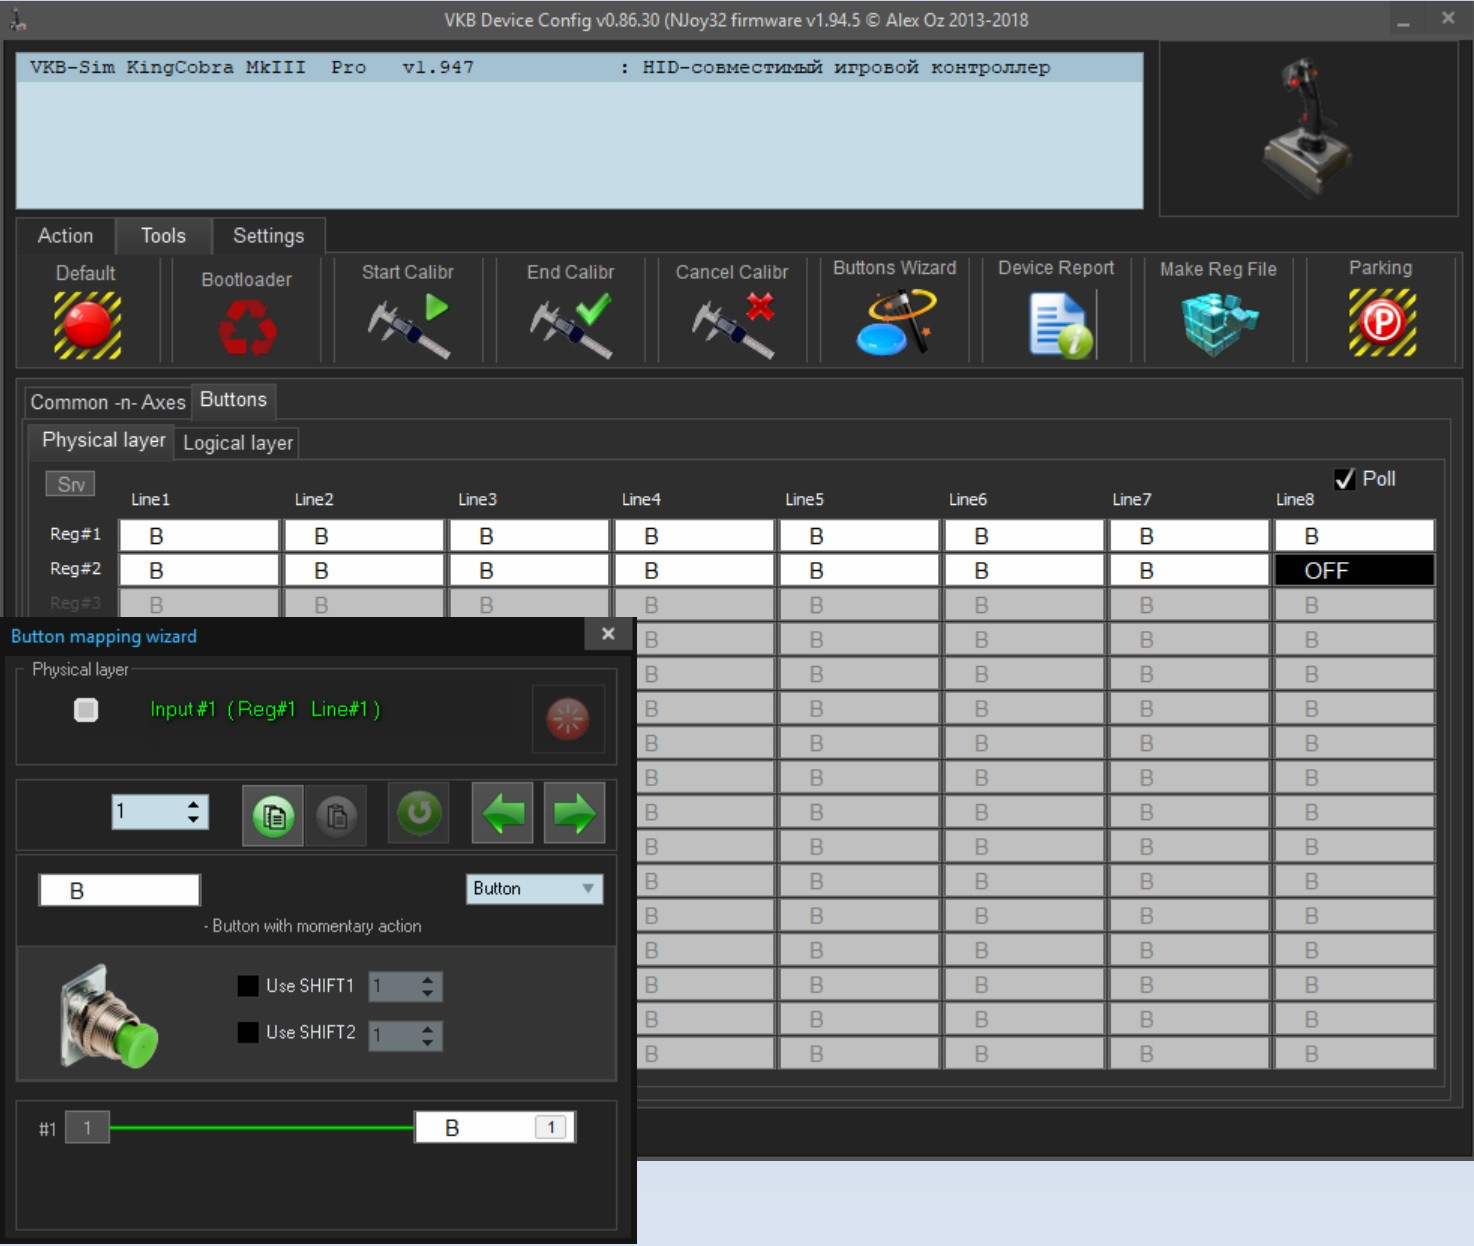The image size is (1474, 1246).
Task: Copy button settings in the wizard
Action: (273, 815)
